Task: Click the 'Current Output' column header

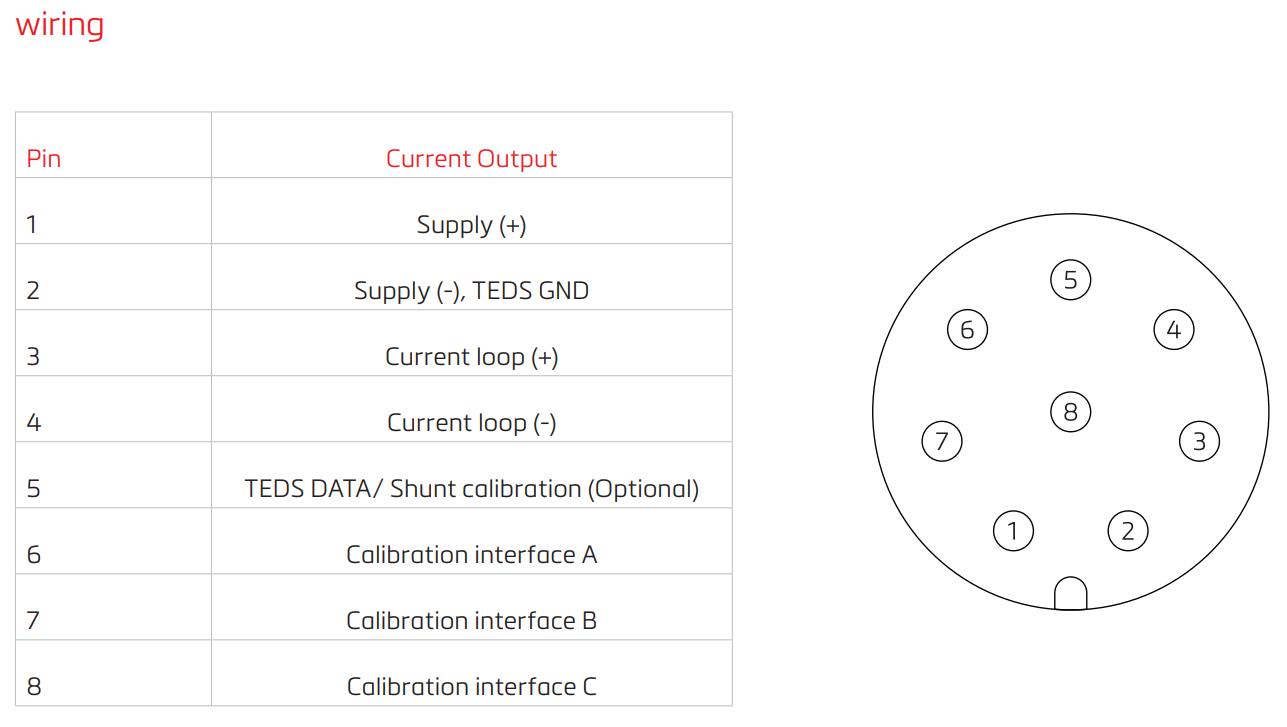Action: pos(471,159)
